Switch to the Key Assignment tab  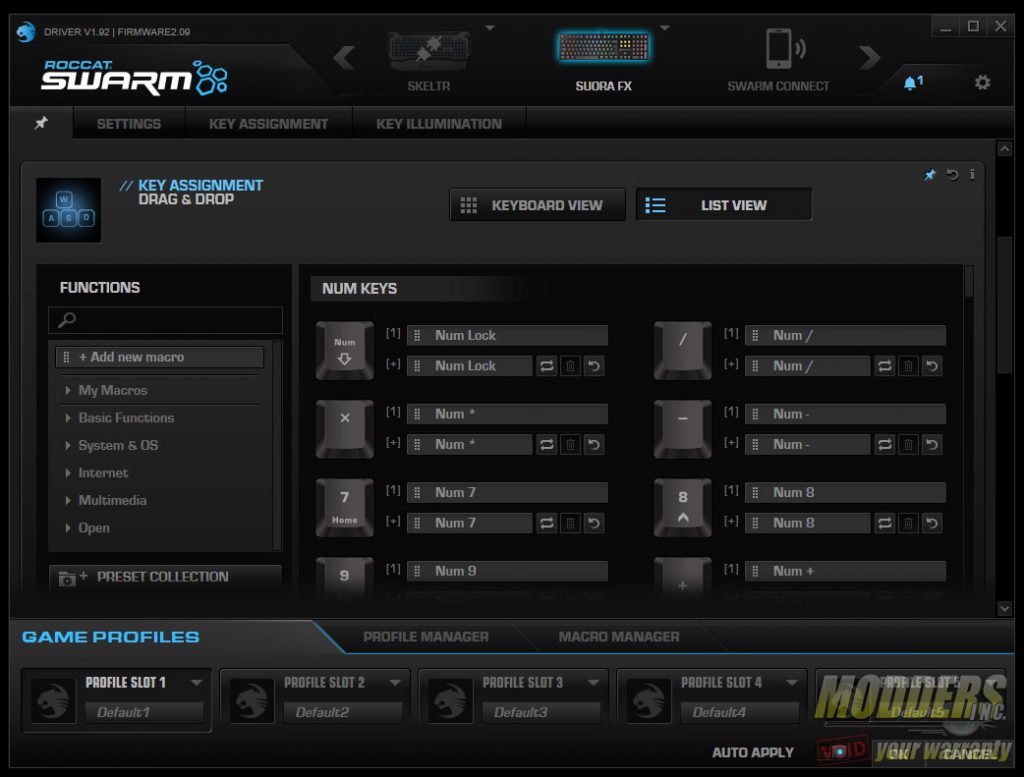268,123
